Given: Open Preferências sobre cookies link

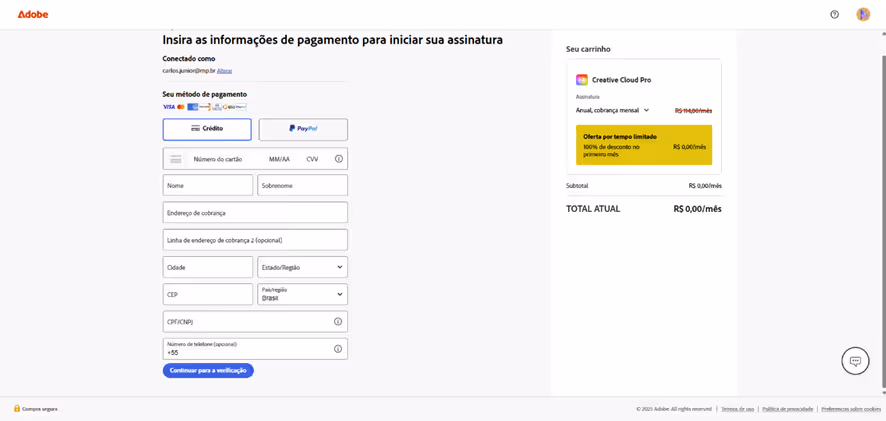Looking at the screenshot, I should (x=851, y=409).
